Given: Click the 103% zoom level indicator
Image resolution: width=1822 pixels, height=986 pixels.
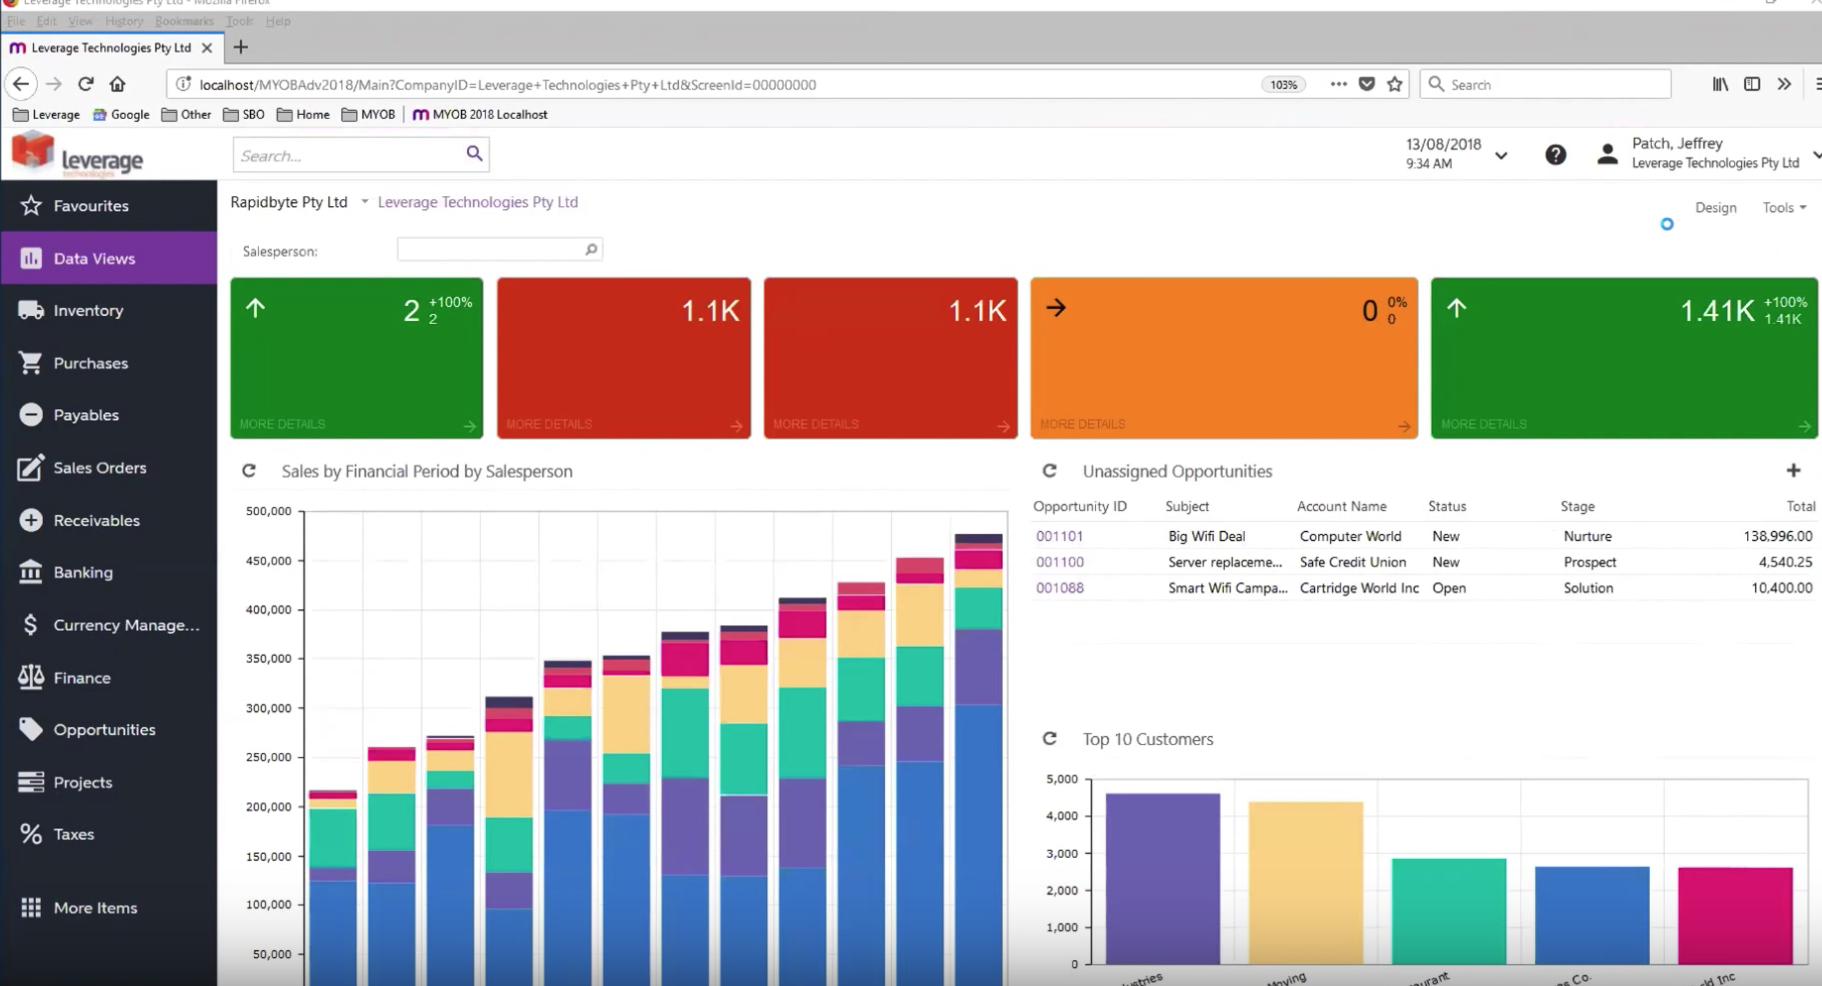Looking at the screenshot, I should click(1283, 85).
